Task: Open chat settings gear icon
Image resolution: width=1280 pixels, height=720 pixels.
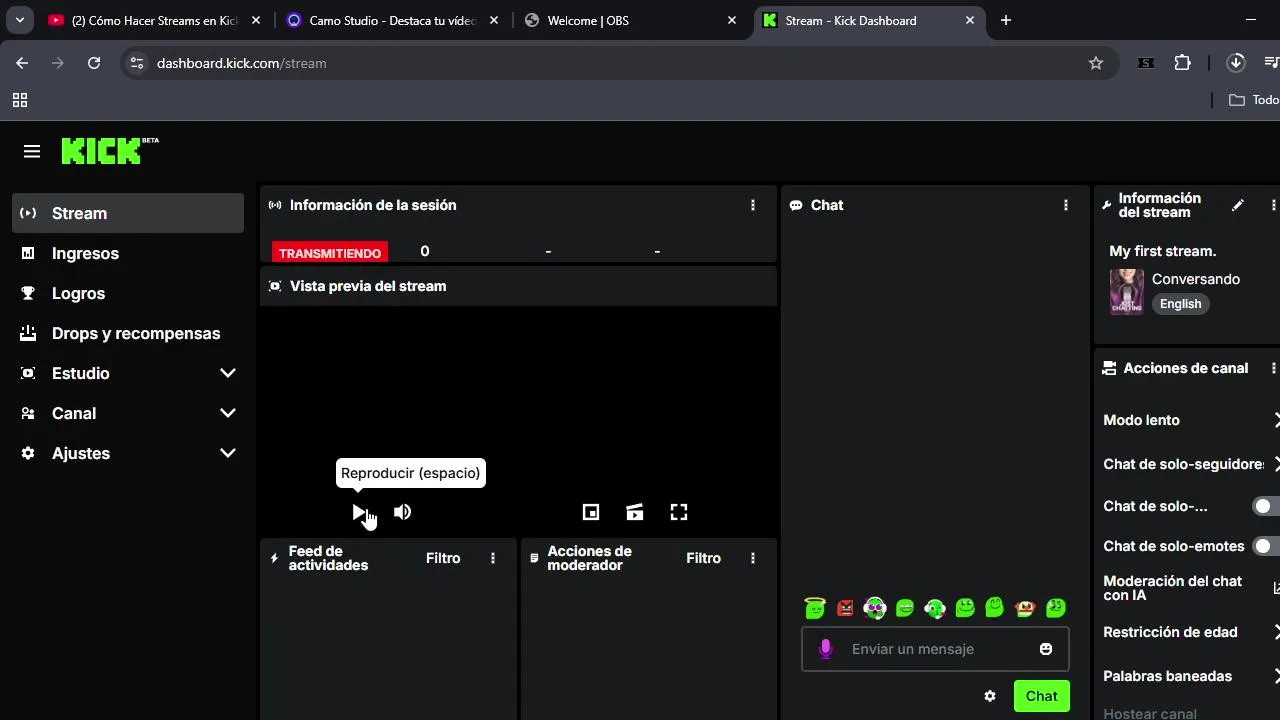Action: point(990,696)
